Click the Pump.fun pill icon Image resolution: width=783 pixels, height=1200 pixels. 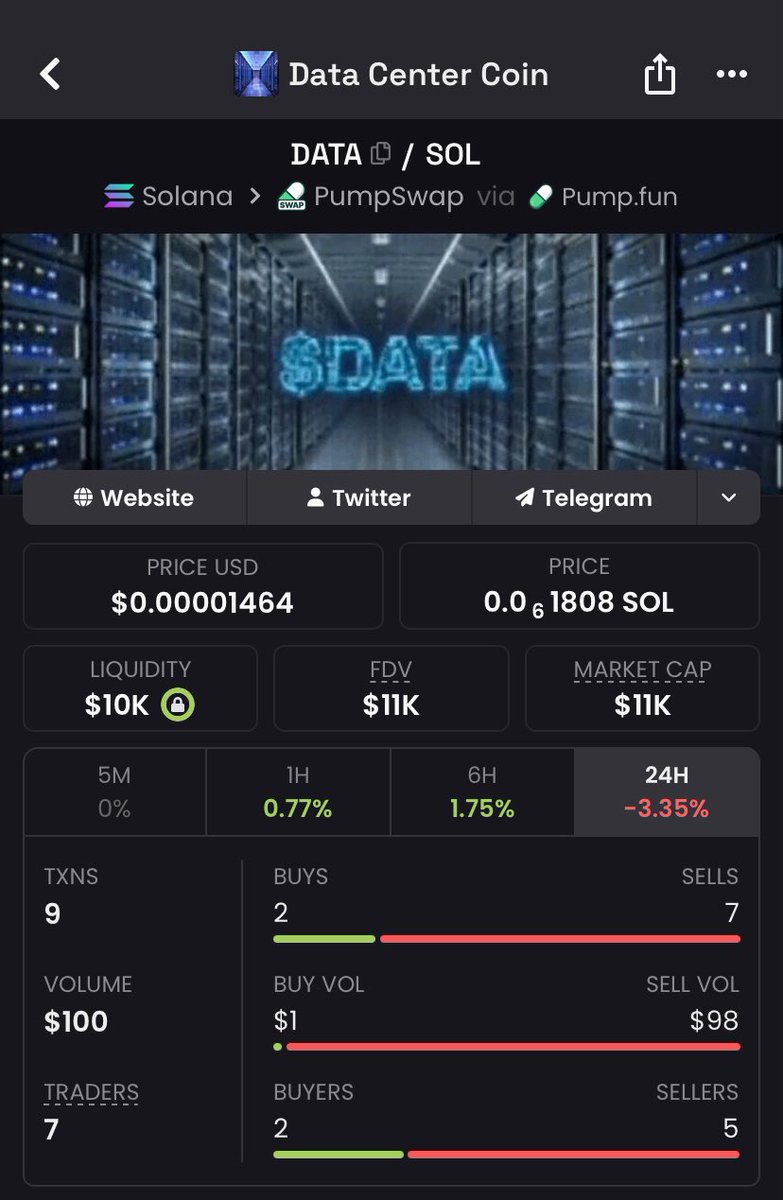point(541,197)
